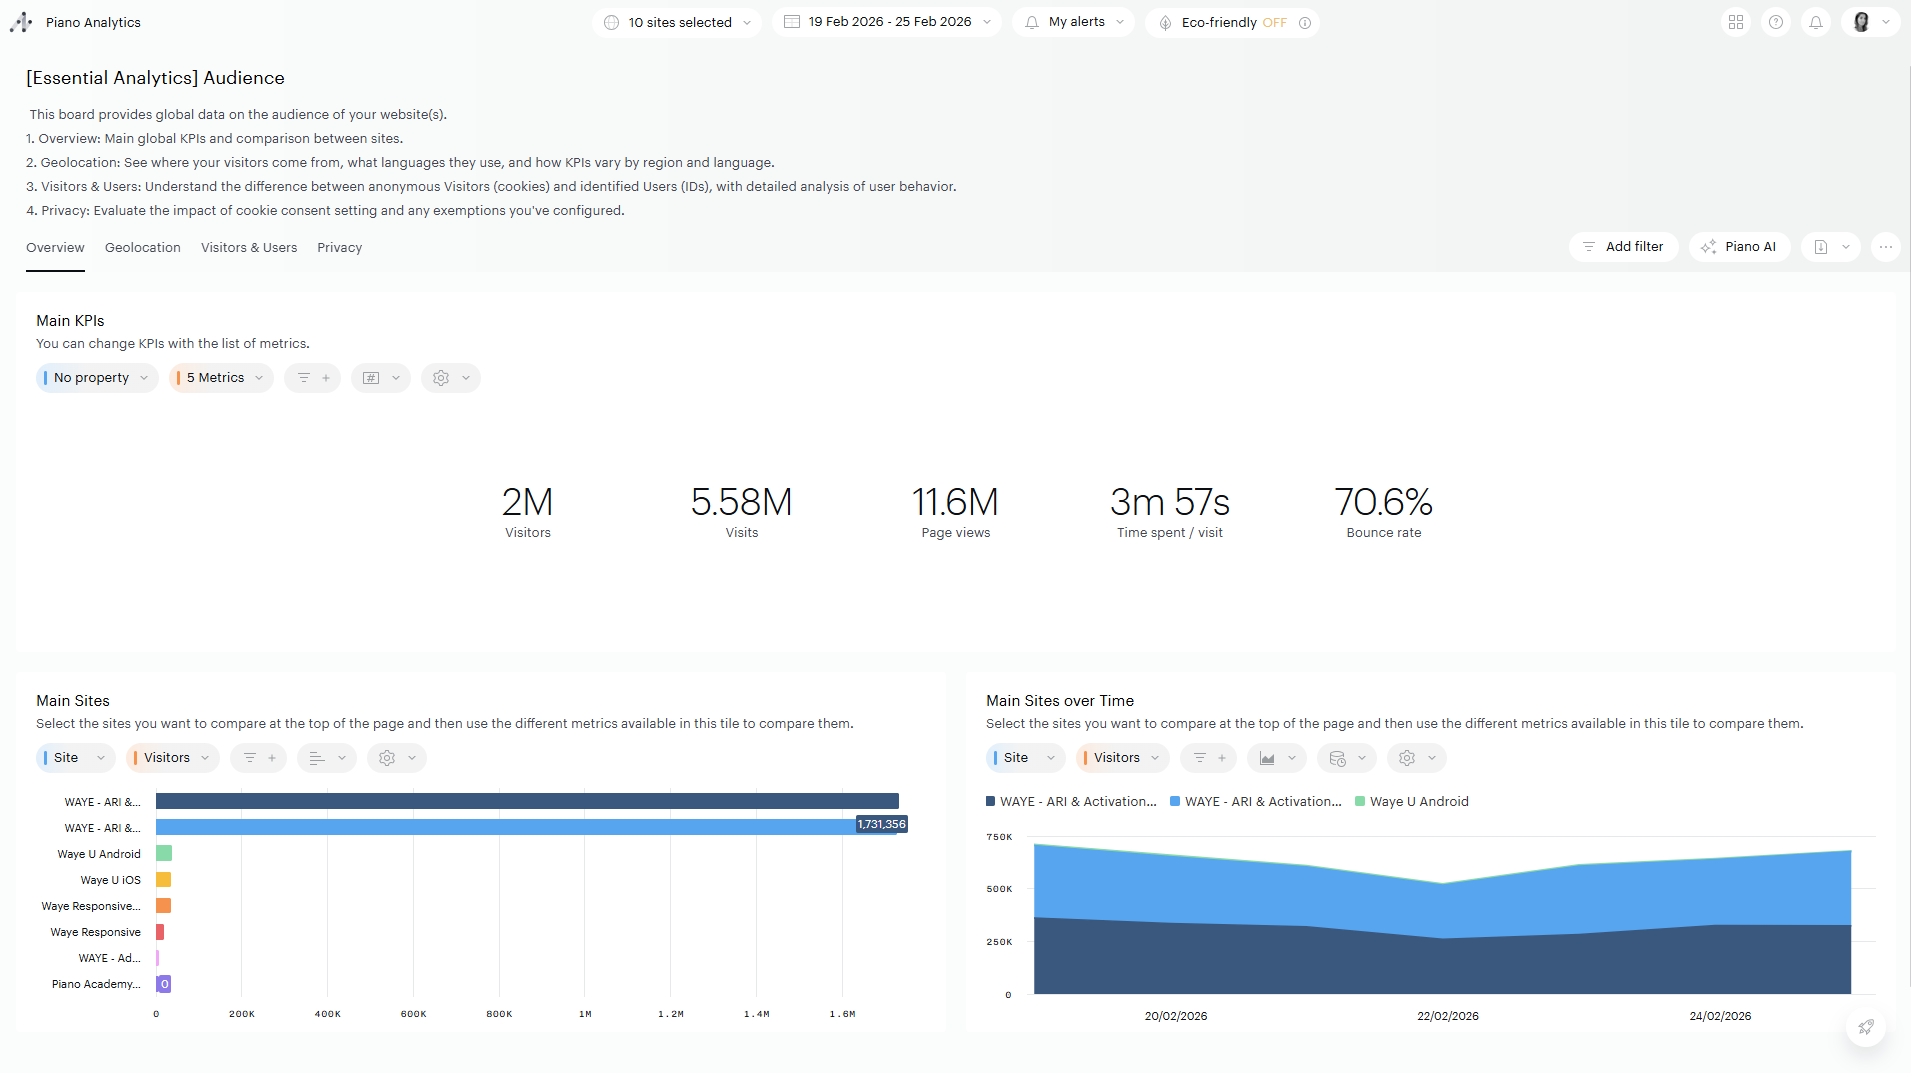This screenshot has height=1073, width=1911.
Task: Open the 5 Metrics dropdown
Action: click(221, 378)
